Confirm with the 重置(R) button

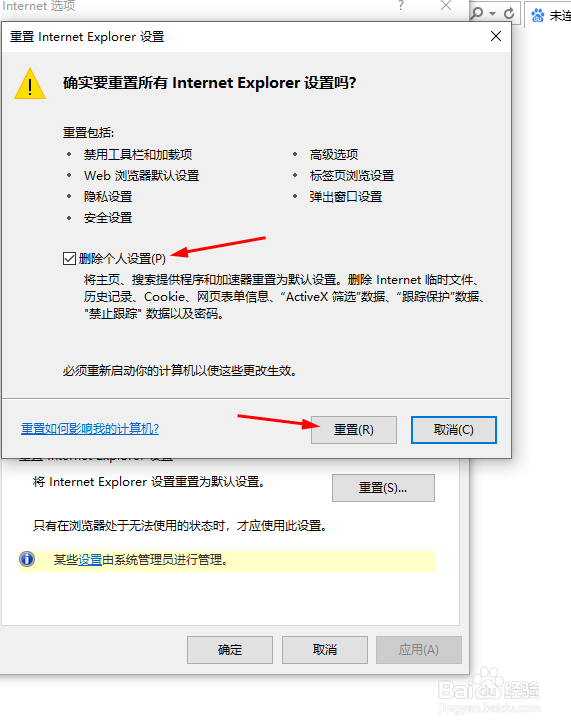tap(354, 429)
